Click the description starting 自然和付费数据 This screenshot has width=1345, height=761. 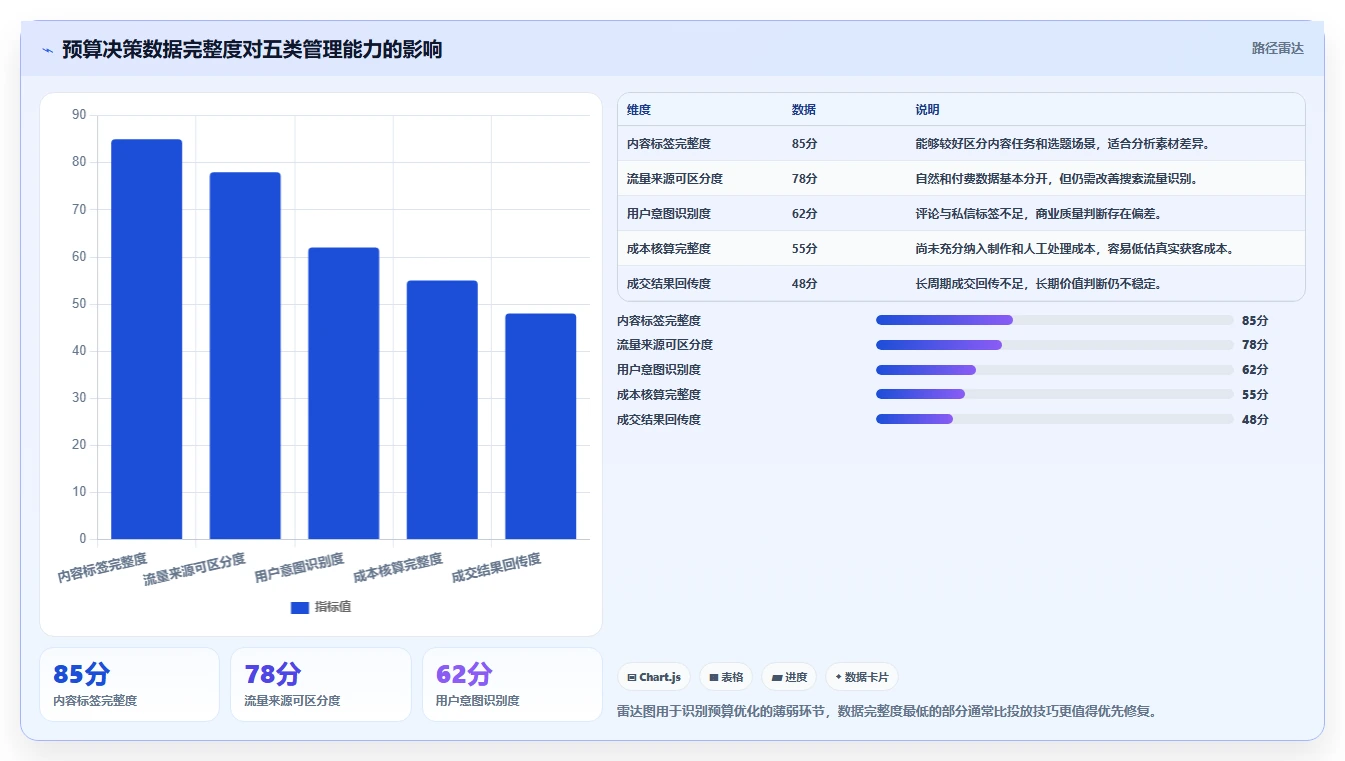1057,179
